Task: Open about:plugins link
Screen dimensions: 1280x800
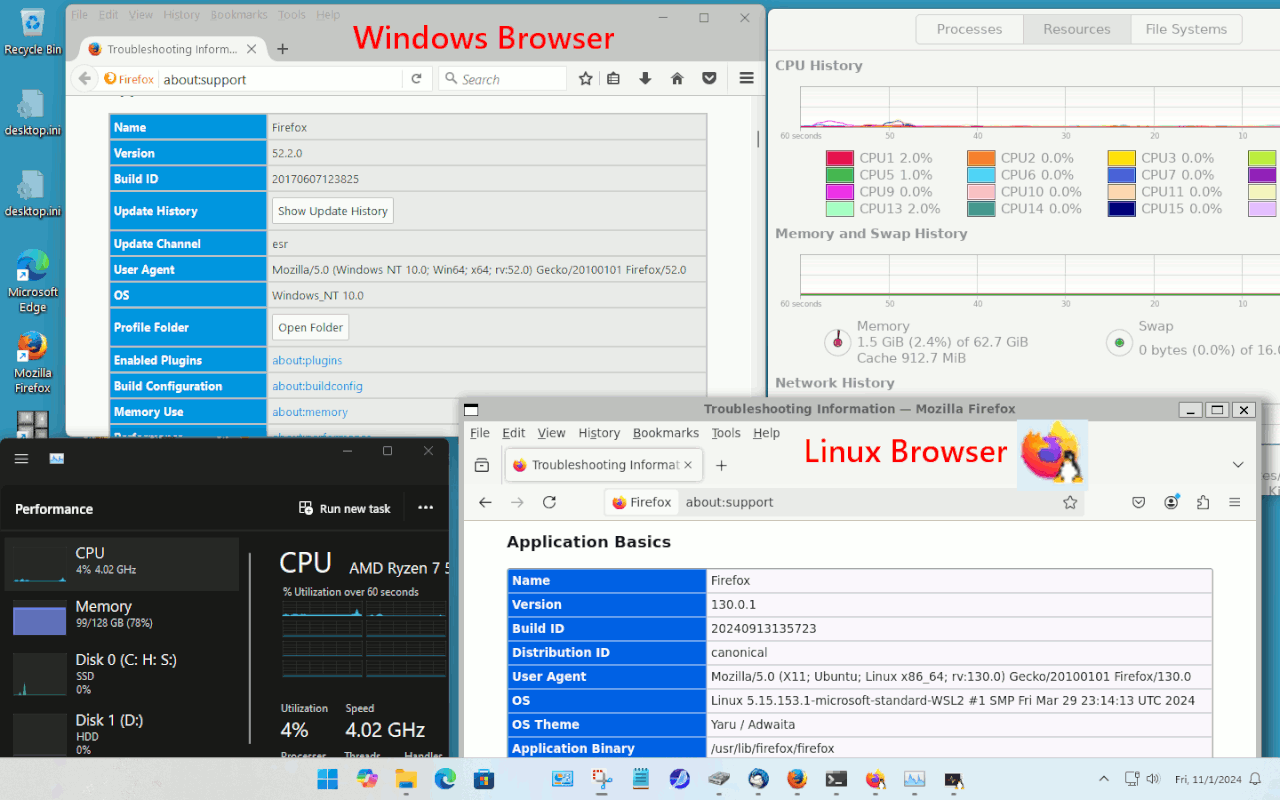Action: [307, 360]
